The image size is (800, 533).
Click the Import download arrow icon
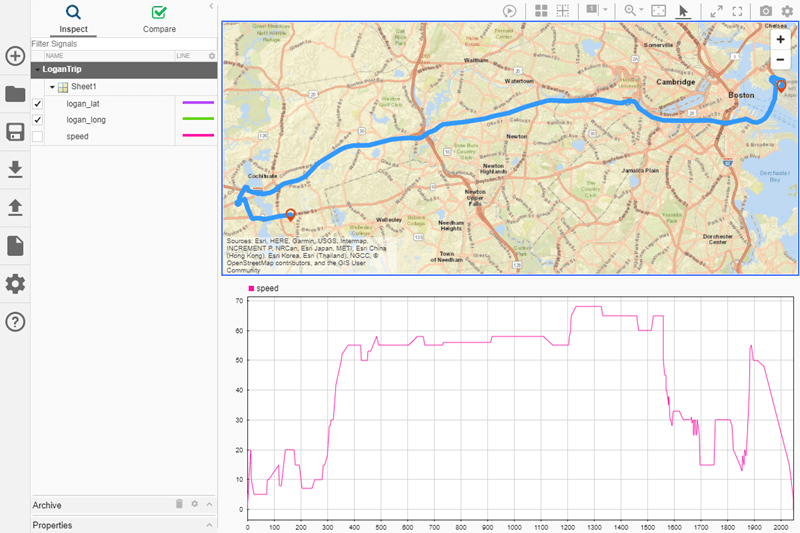(x=15, y=169)
